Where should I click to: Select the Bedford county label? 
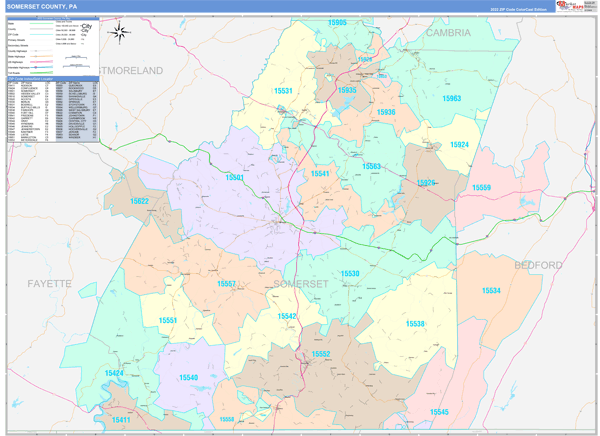point(539,265)
